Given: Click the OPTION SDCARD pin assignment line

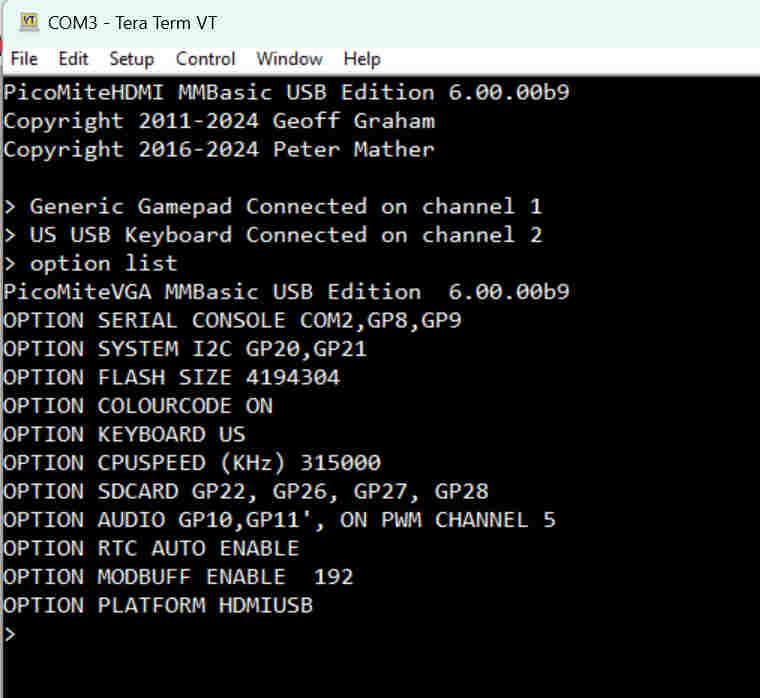Looking at the screenshot, I should coord(246,491).
